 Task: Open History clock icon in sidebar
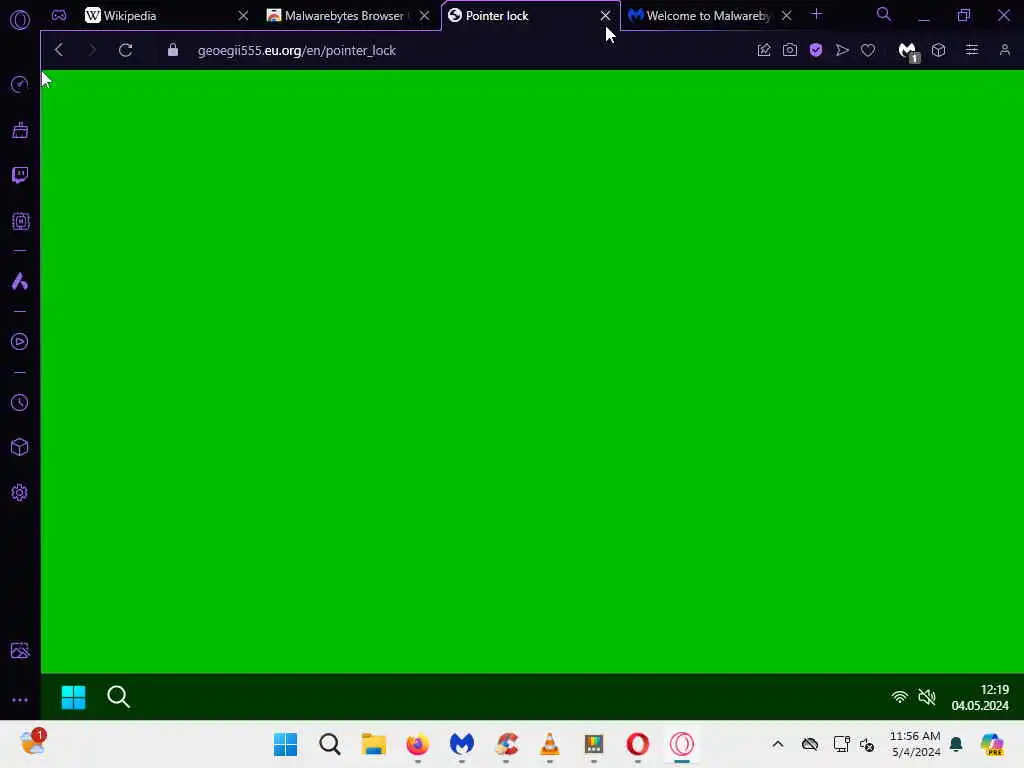click(20, 402)
